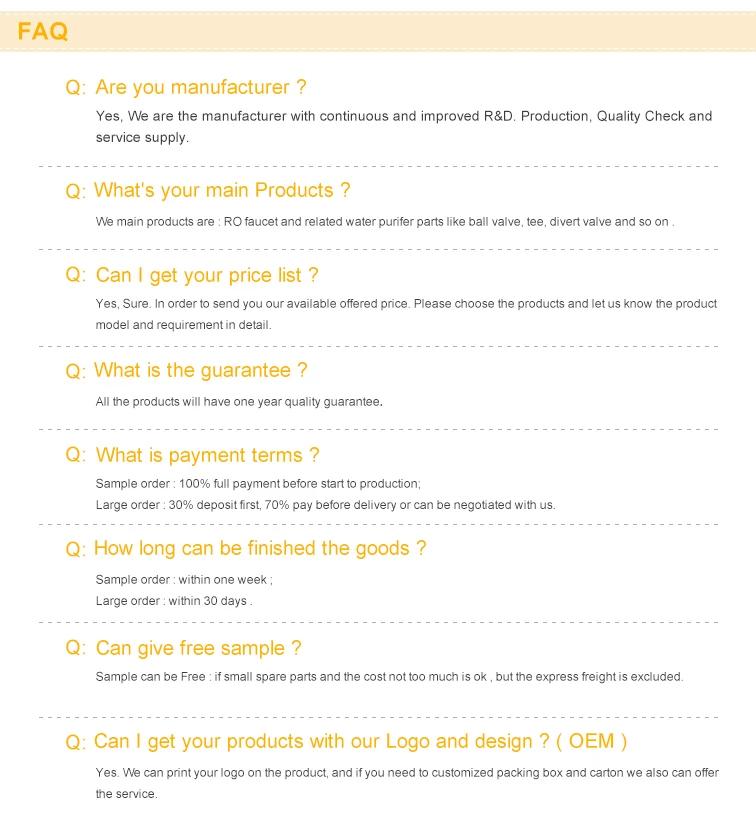Screen dimensions: 756x819
Task: Click 'How long can be finished the goods ?'
Action: [x=260, y=548]
